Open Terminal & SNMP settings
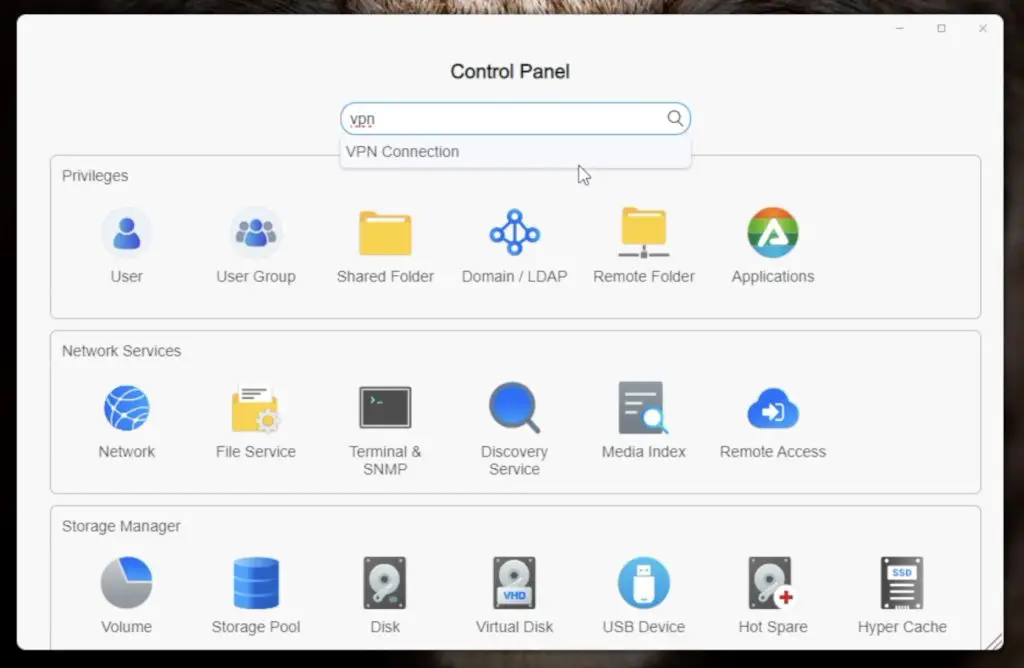Image resolution: width=1024 pixels, height=668 pixels. click(385, 409)
